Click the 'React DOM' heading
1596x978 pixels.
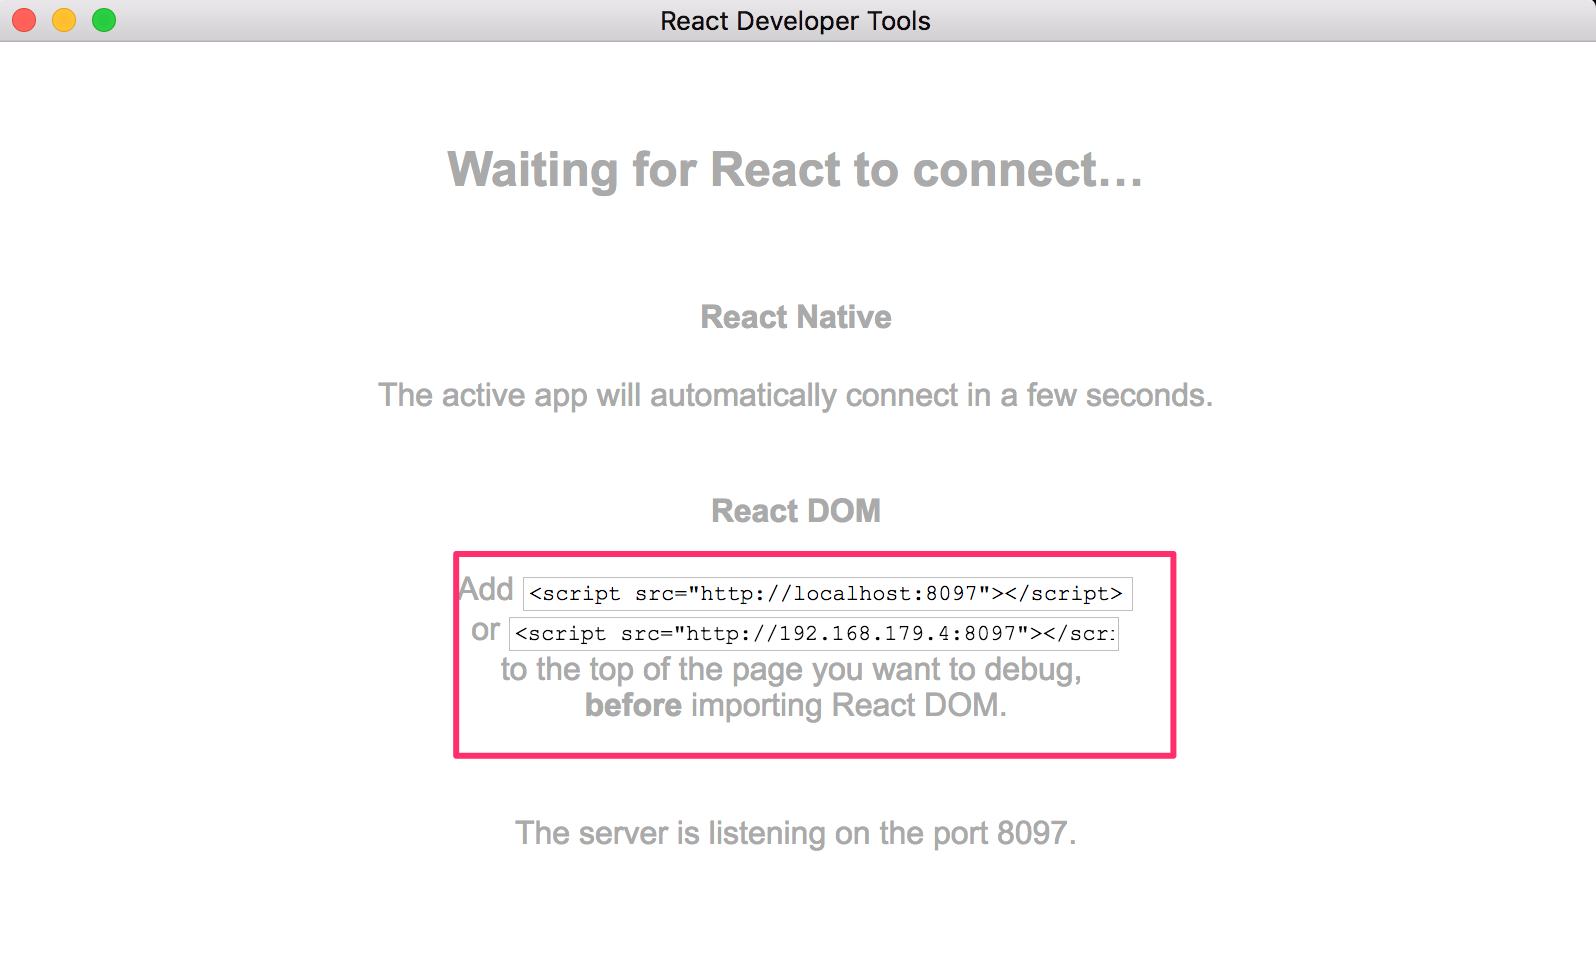(796, 511)
